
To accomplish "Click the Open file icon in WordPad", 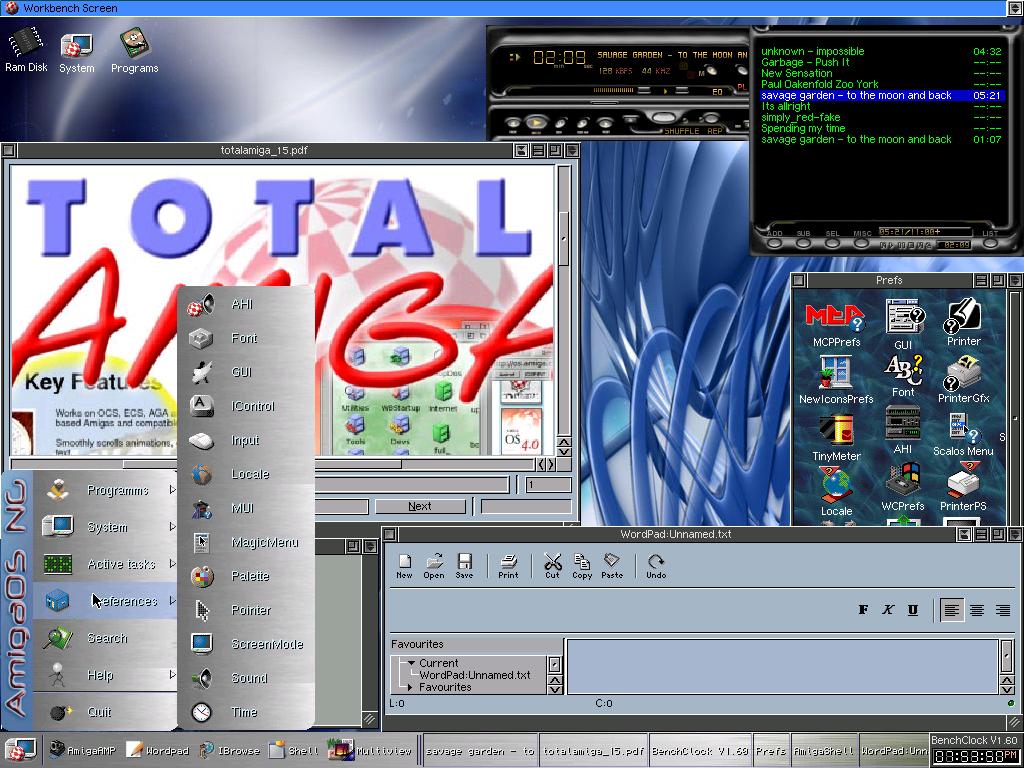I will tap(434, 566).
